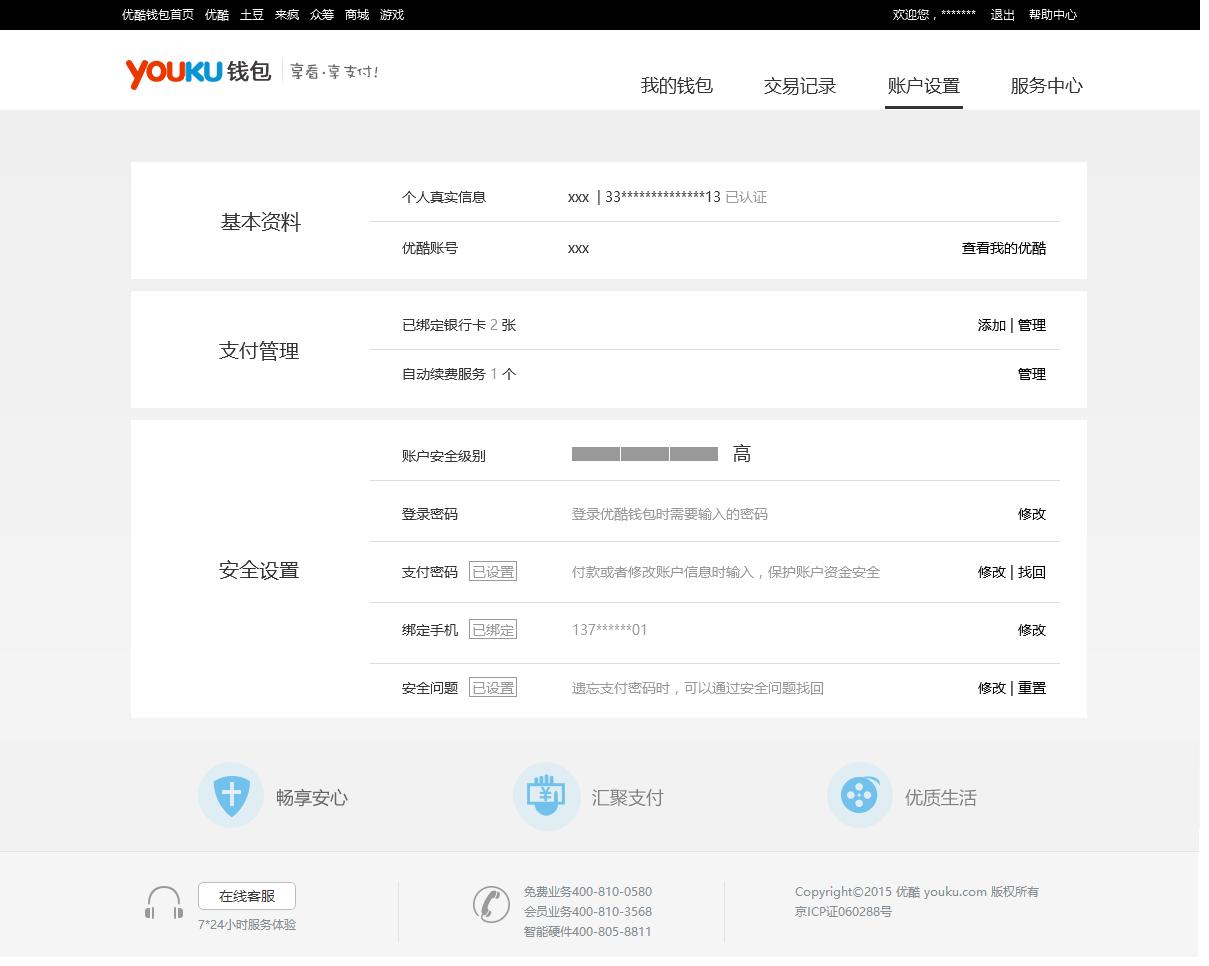The image size is (1209, 966).
Task: Open the 服务中心 tab
Action: [1046, 86]
